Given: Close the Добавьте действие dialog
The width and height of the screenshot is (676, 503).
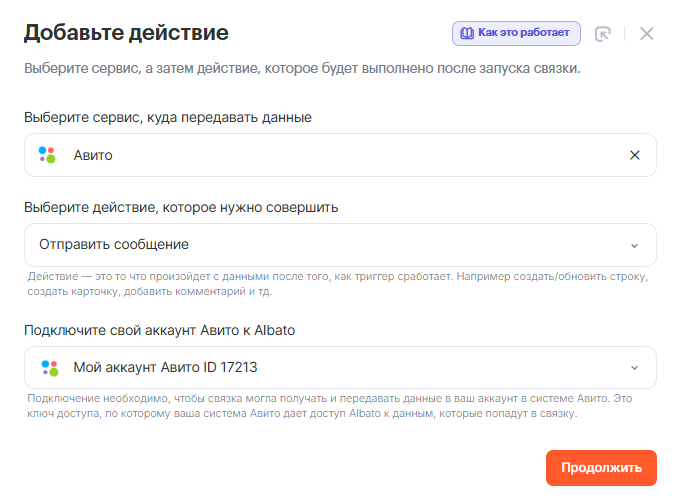Looking at the screenshot, I should (x=647, y=33).
